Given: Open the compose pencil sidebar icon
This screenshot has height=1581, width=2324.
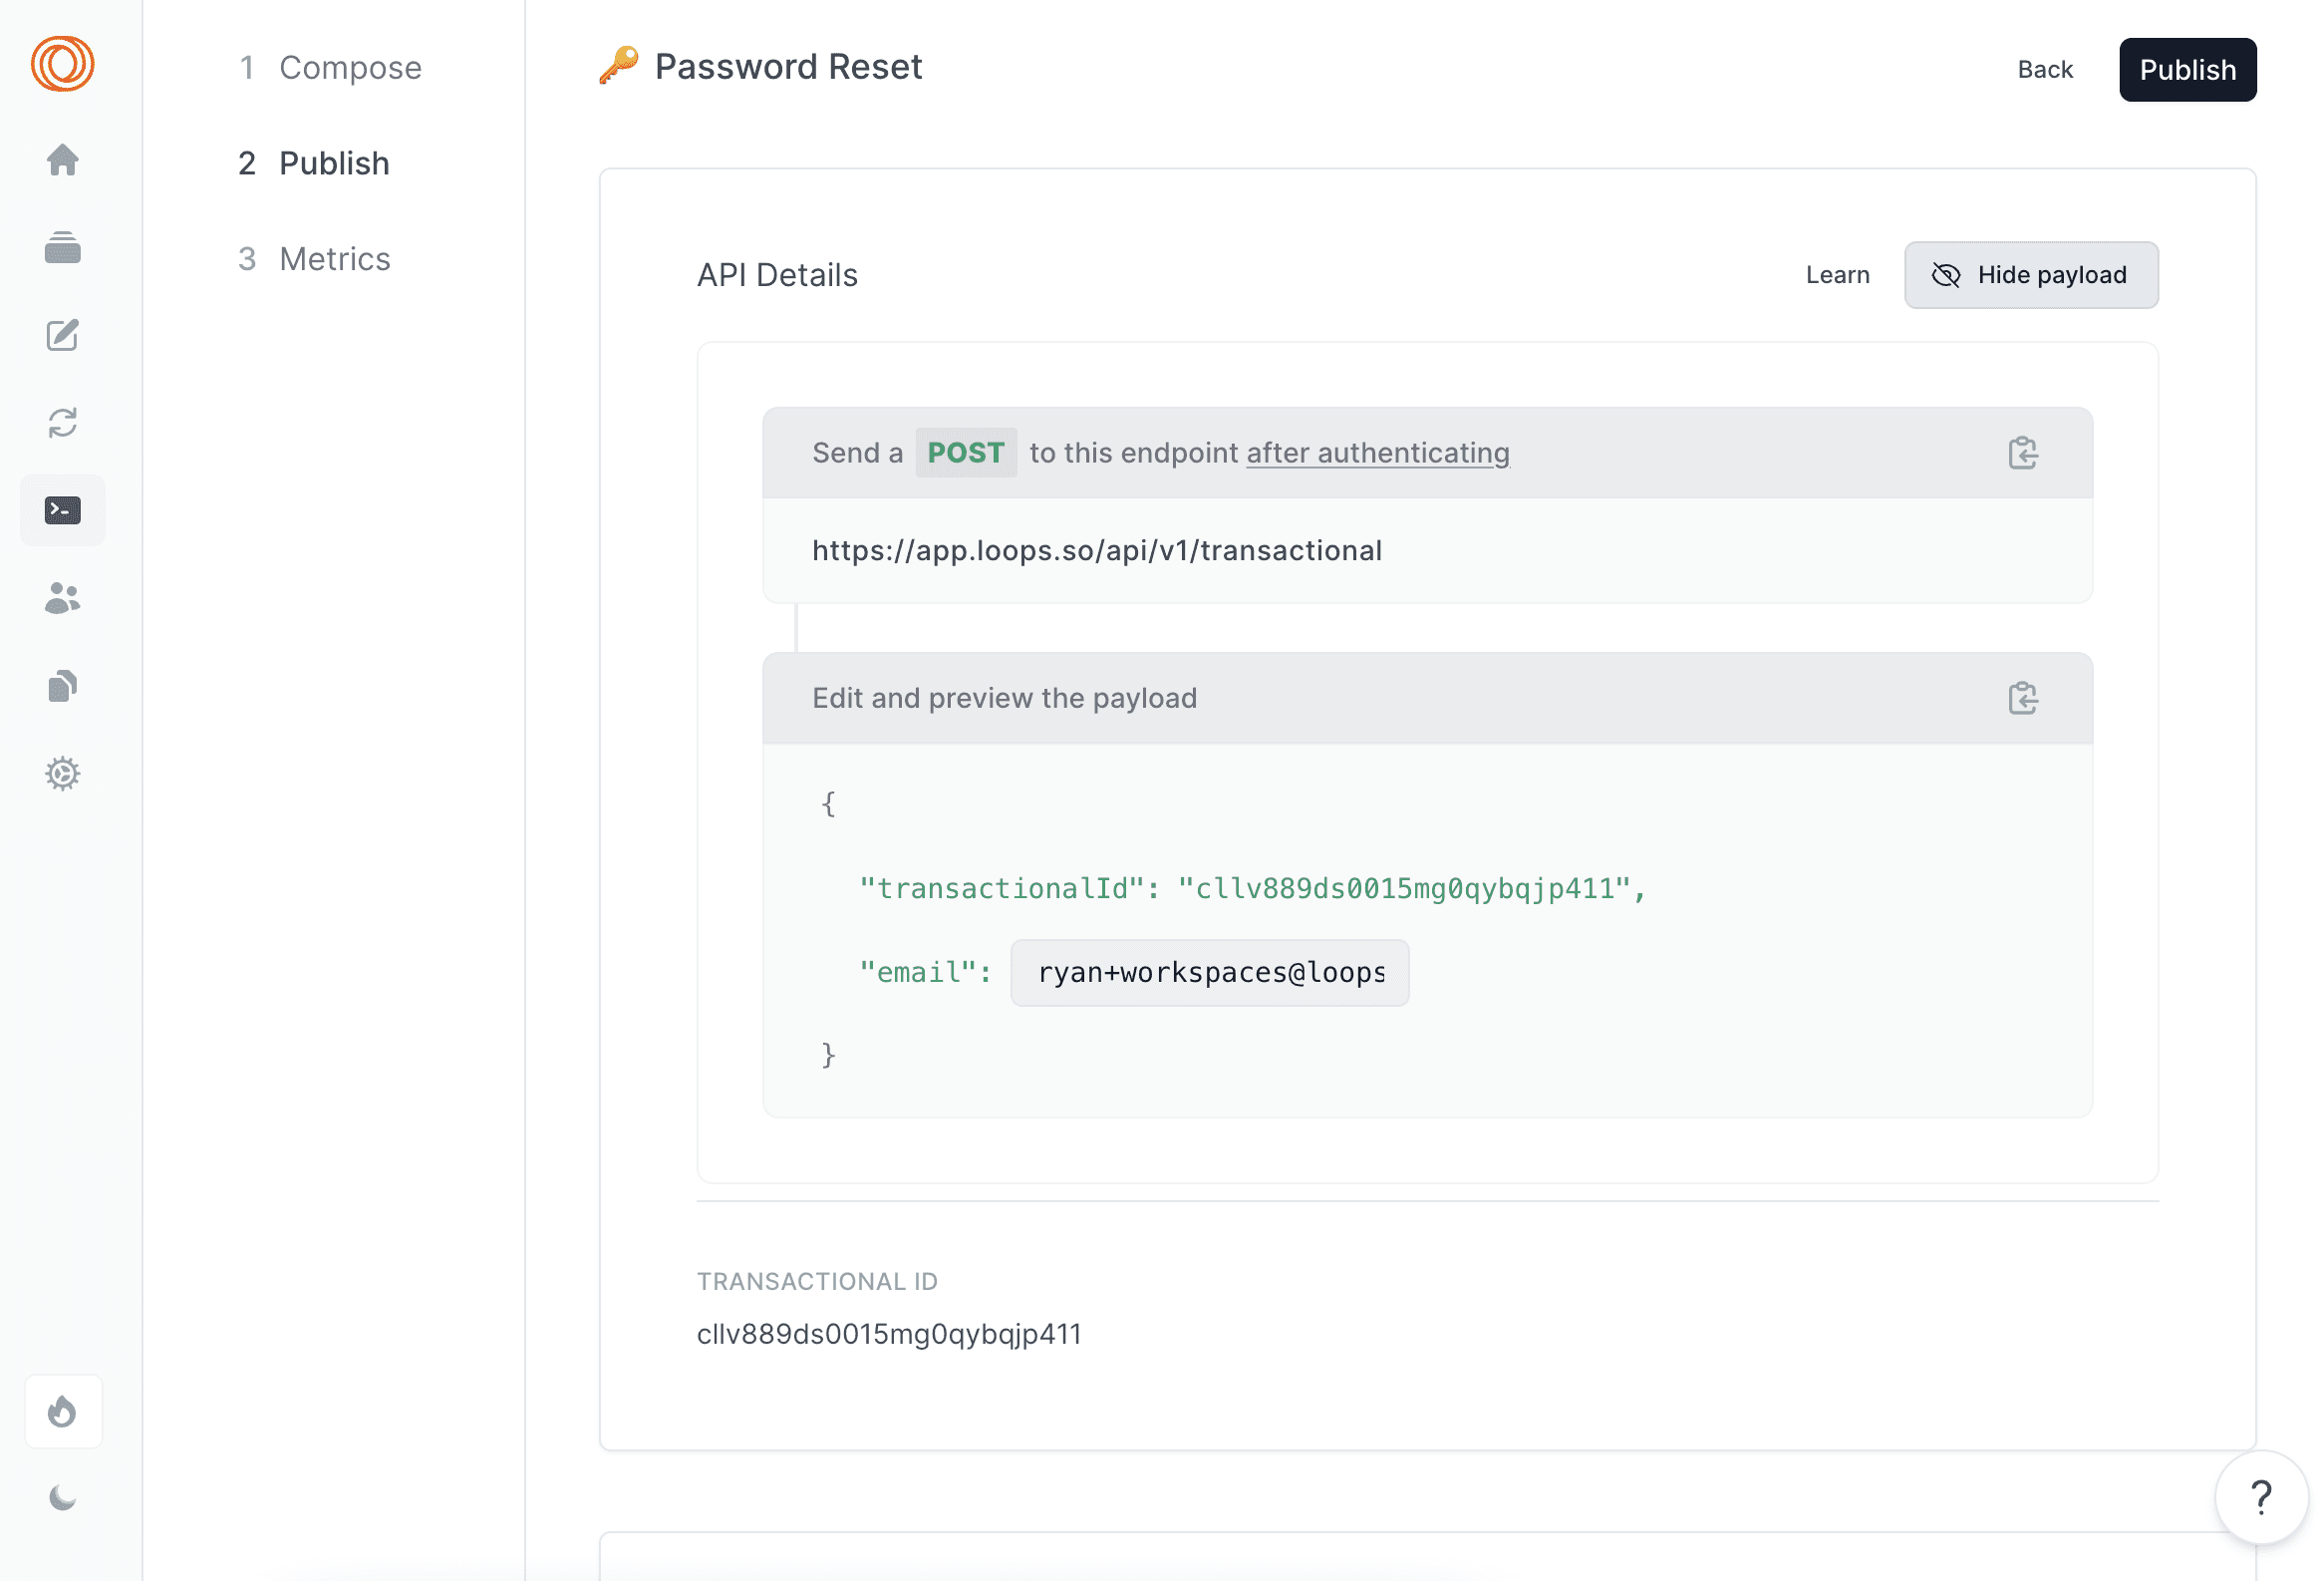Looking at the screenshot, I should (62, 335).
